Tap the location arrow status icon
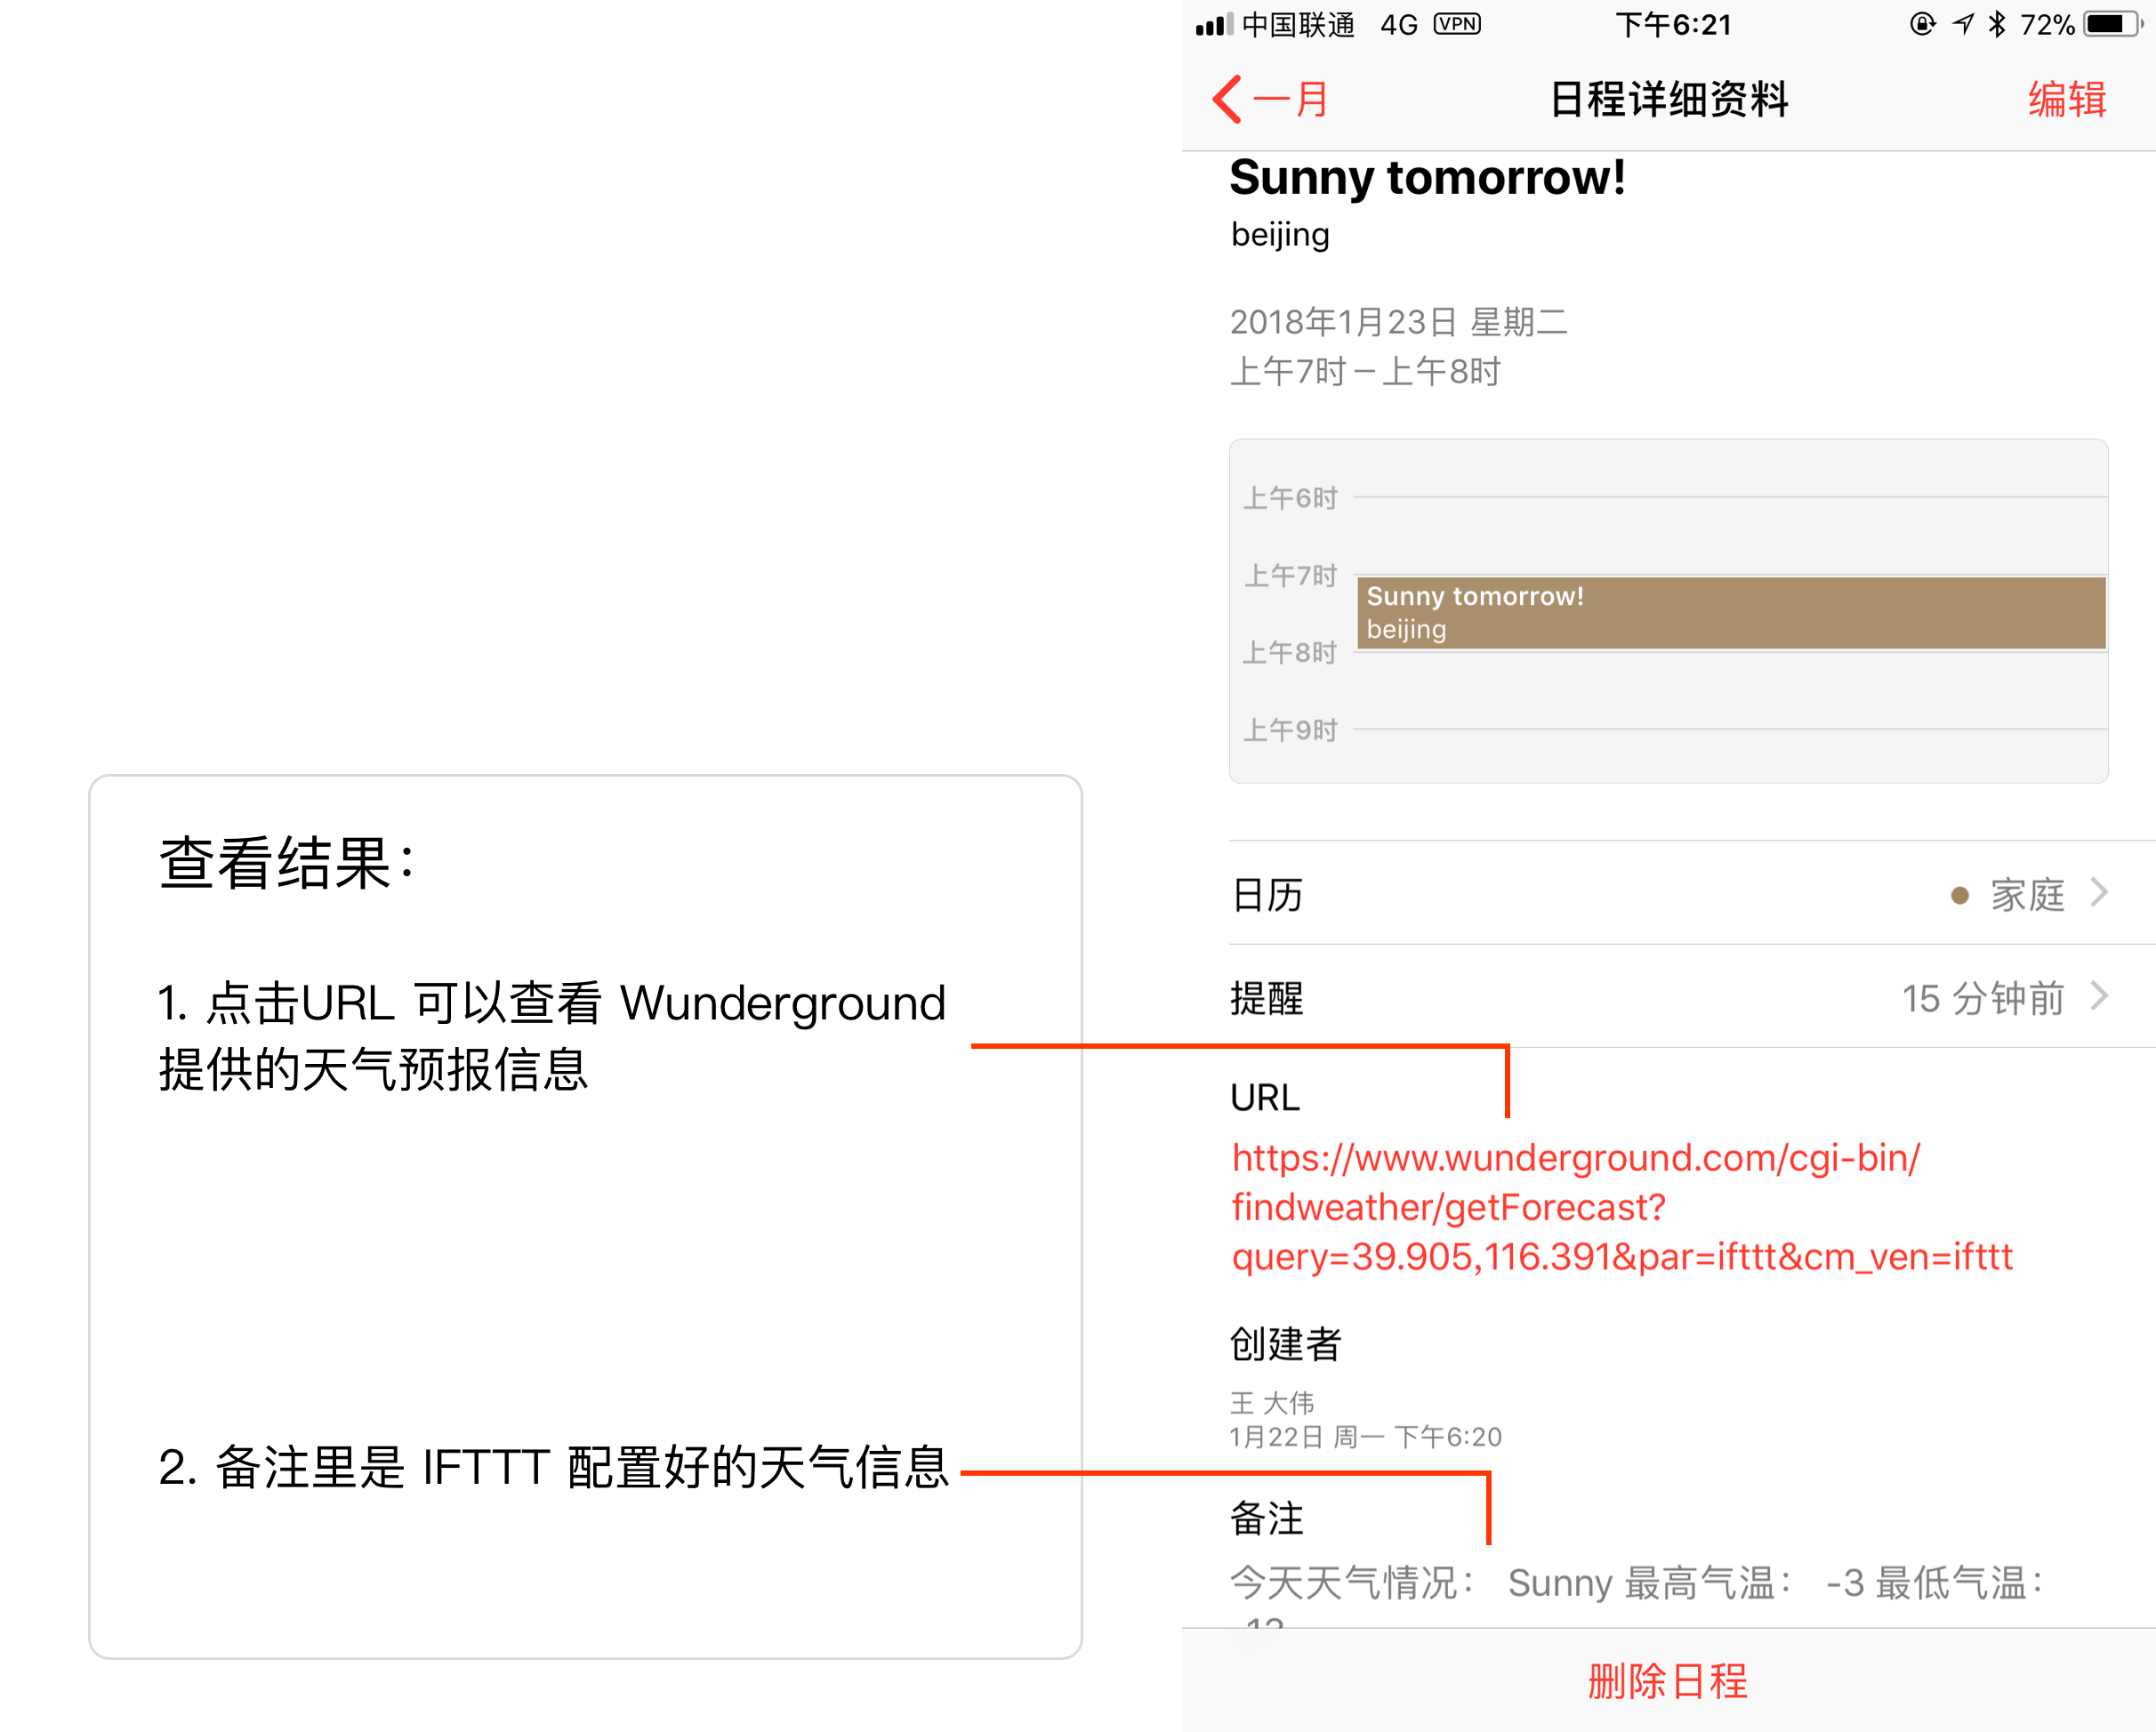This screenshot has width=2156, height=1732. pyautogui.click(x=1964, y=24)
